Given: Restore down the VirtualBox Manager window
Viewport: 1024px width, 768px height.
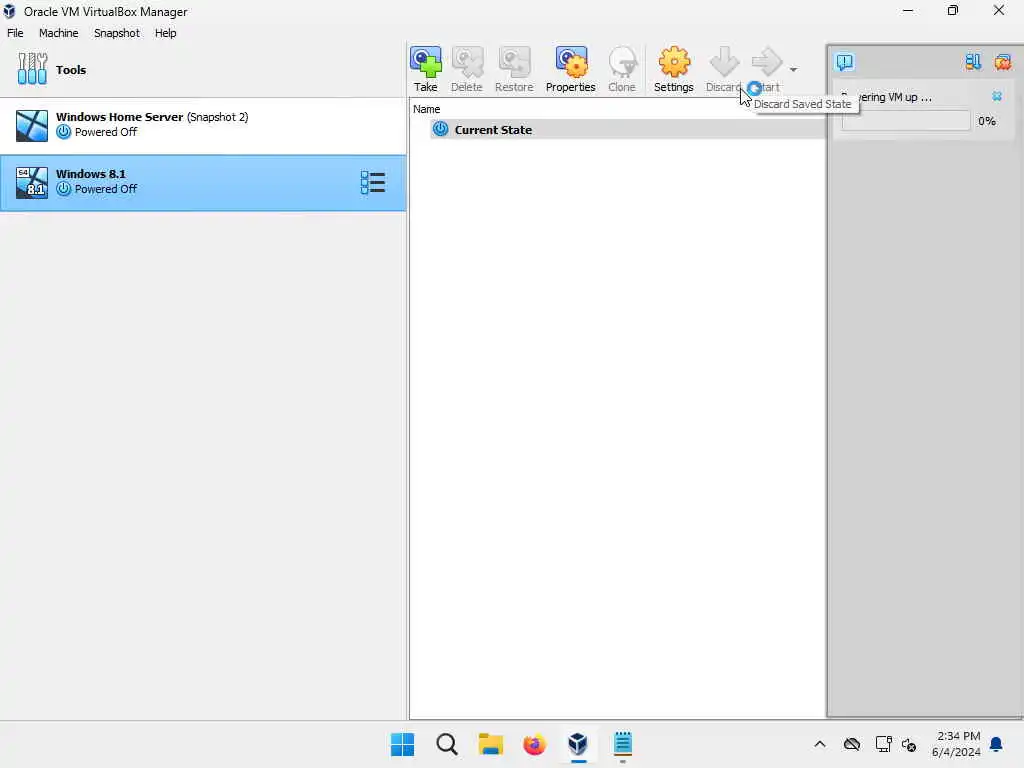Looking at the screenshot, I should [953, 10].
